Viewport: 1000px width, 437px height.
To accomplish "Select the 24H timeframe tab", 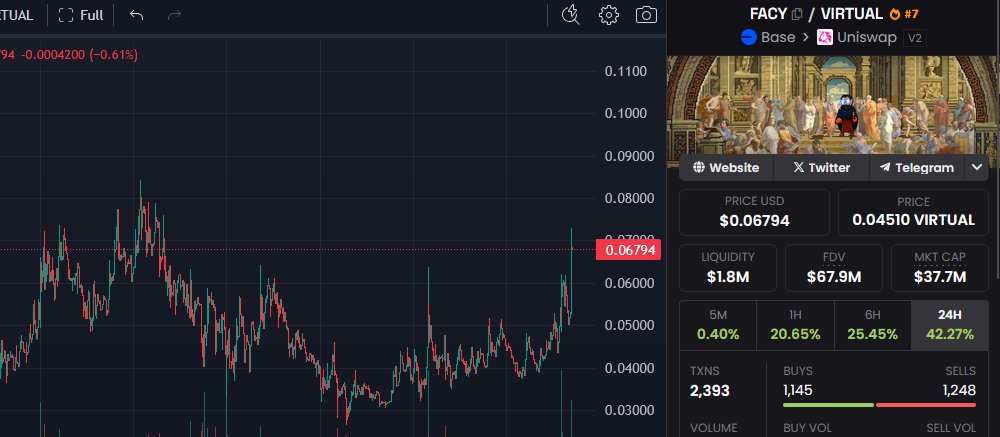I will [950, 325].
